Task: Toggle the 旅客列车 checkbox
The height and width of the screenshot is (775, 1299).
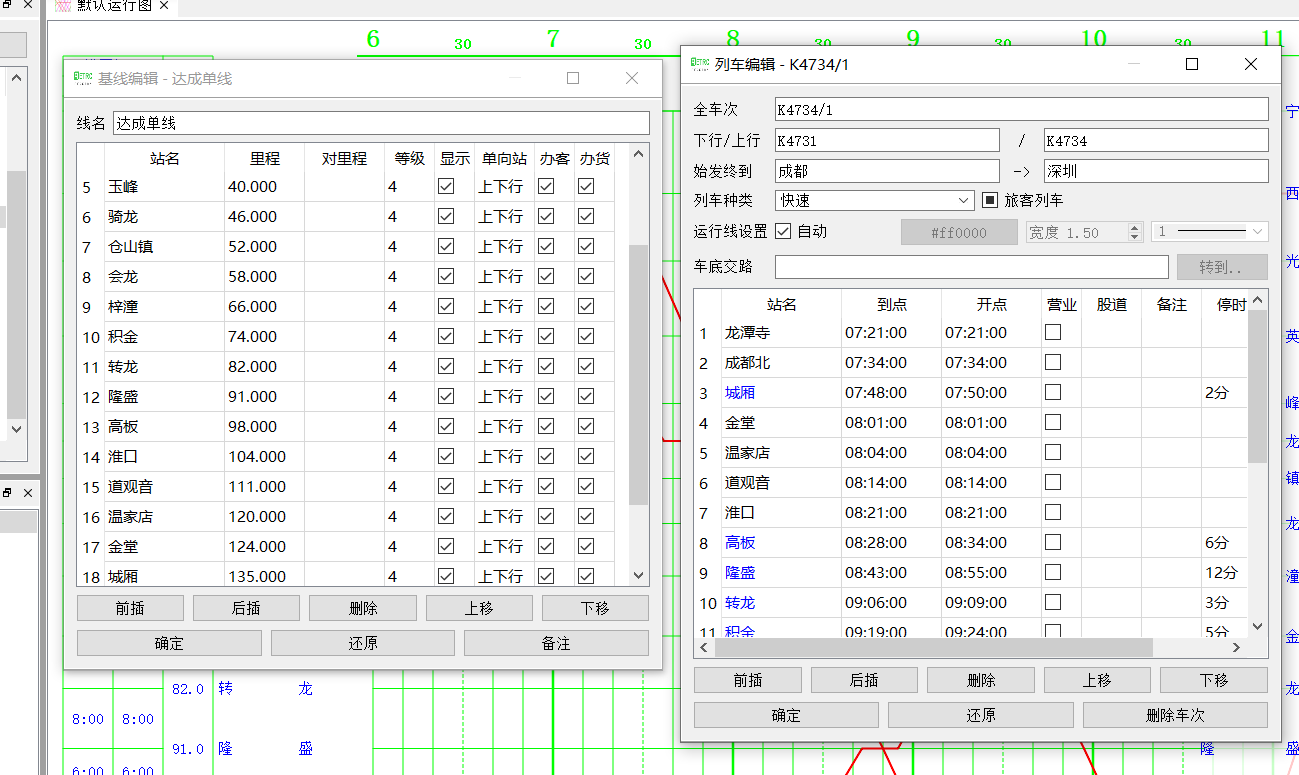Action: click(x=990, y=200)
